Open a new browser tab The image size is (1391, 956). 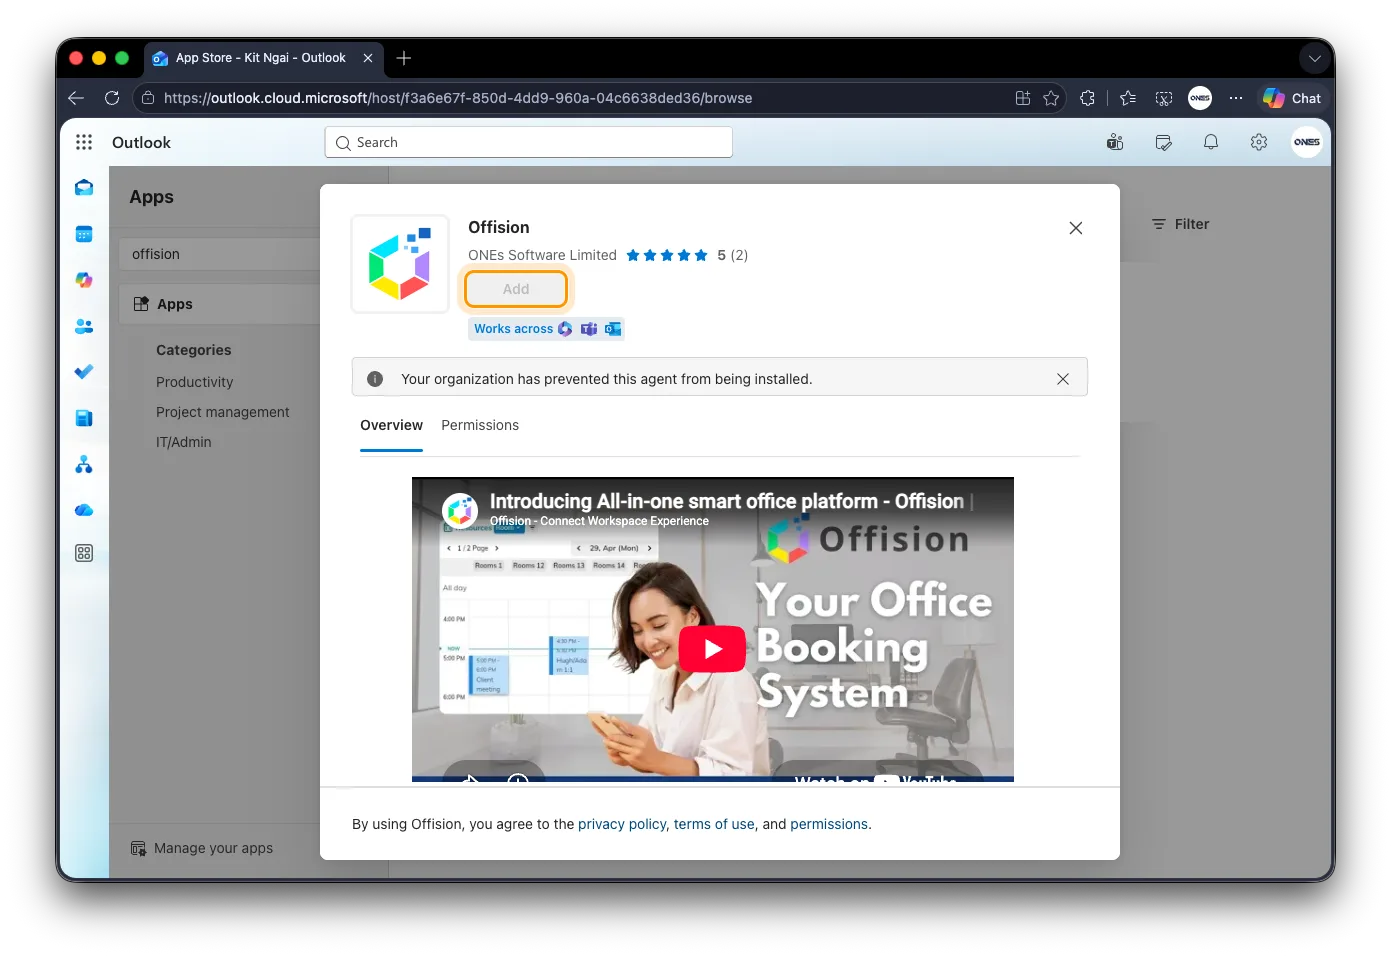[404, 58]
